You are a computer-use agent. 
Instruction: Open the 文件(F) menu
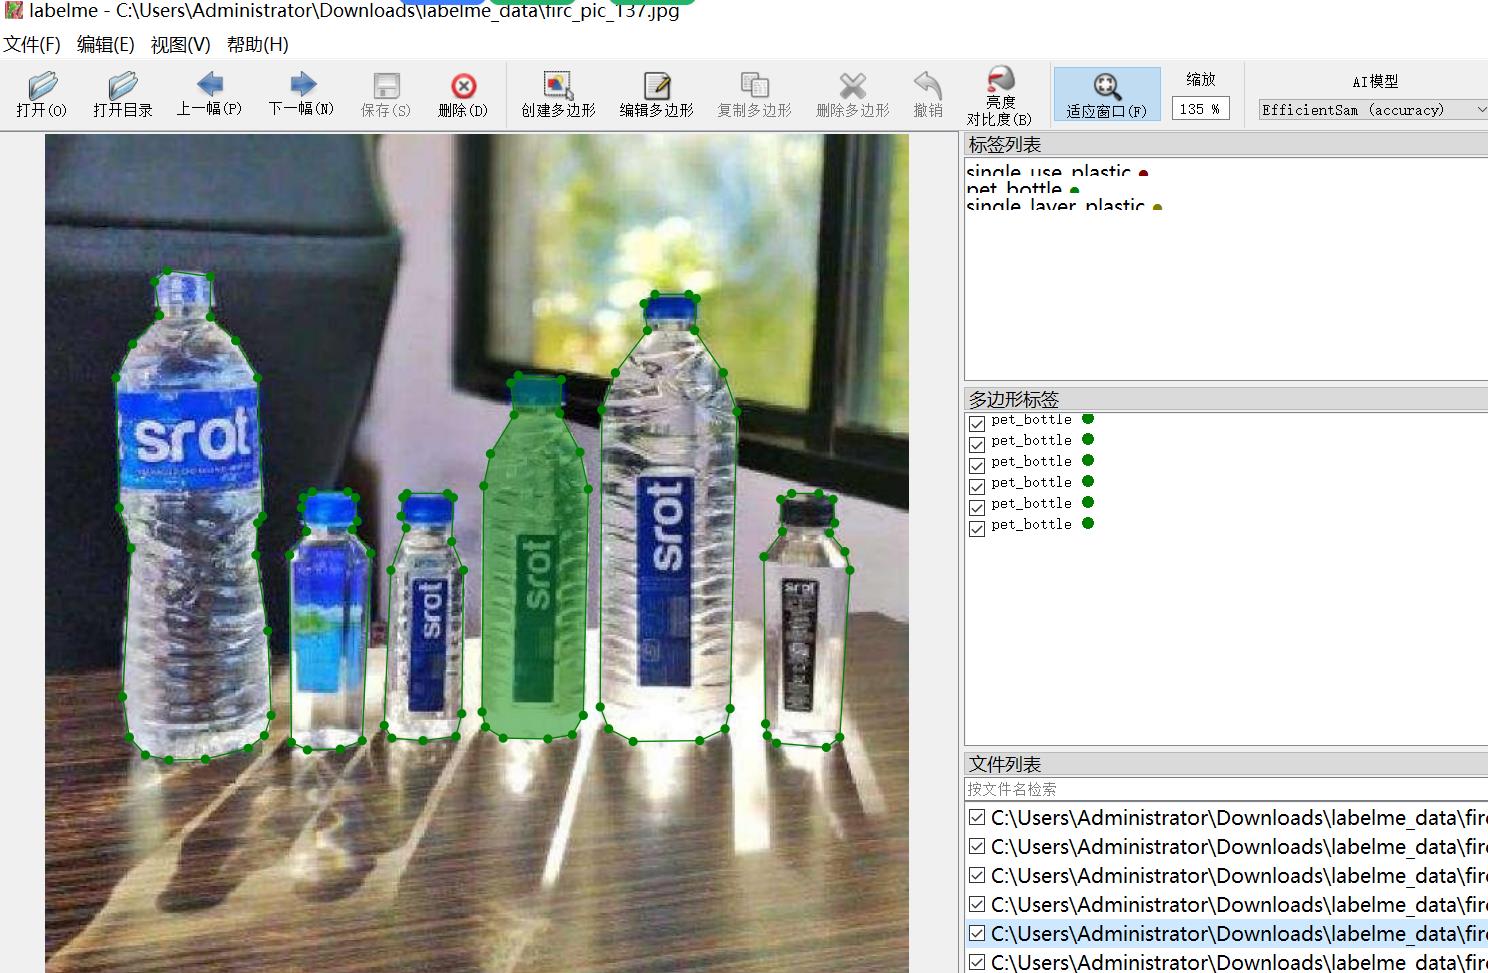[x=32, y=45]
